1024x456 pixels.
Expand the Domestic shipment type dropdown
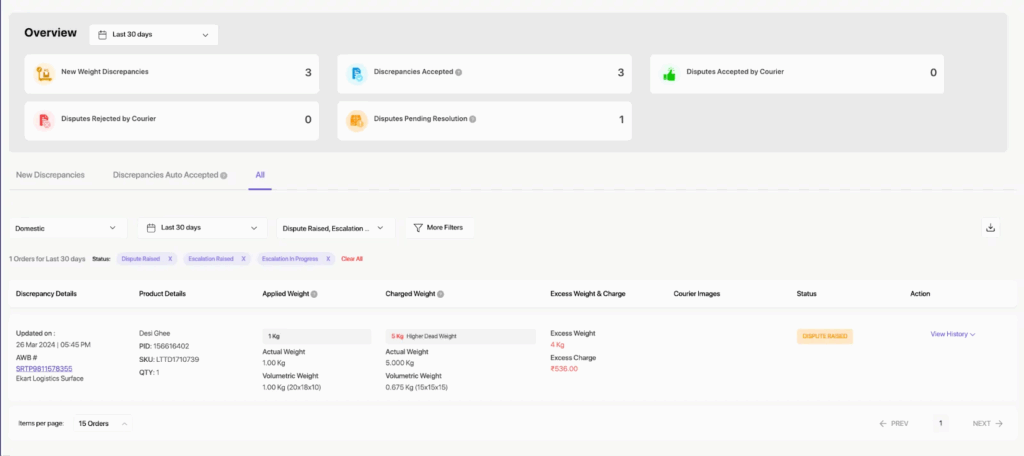click(68, 228)
